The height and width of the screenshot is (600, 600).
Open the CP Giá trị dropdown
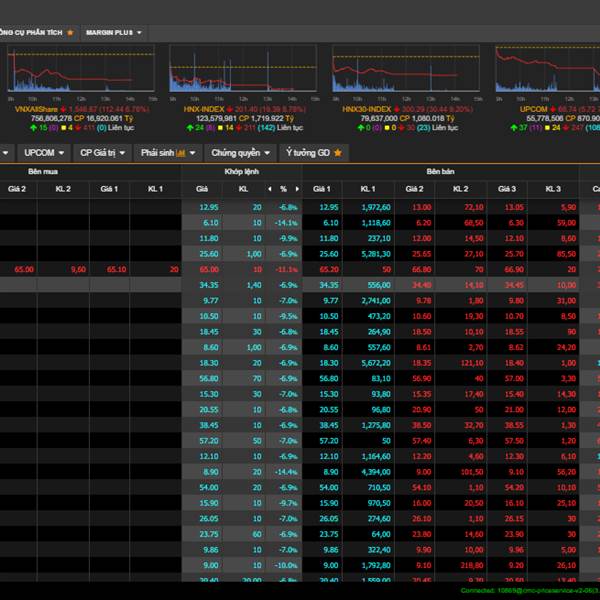point(102,153)
